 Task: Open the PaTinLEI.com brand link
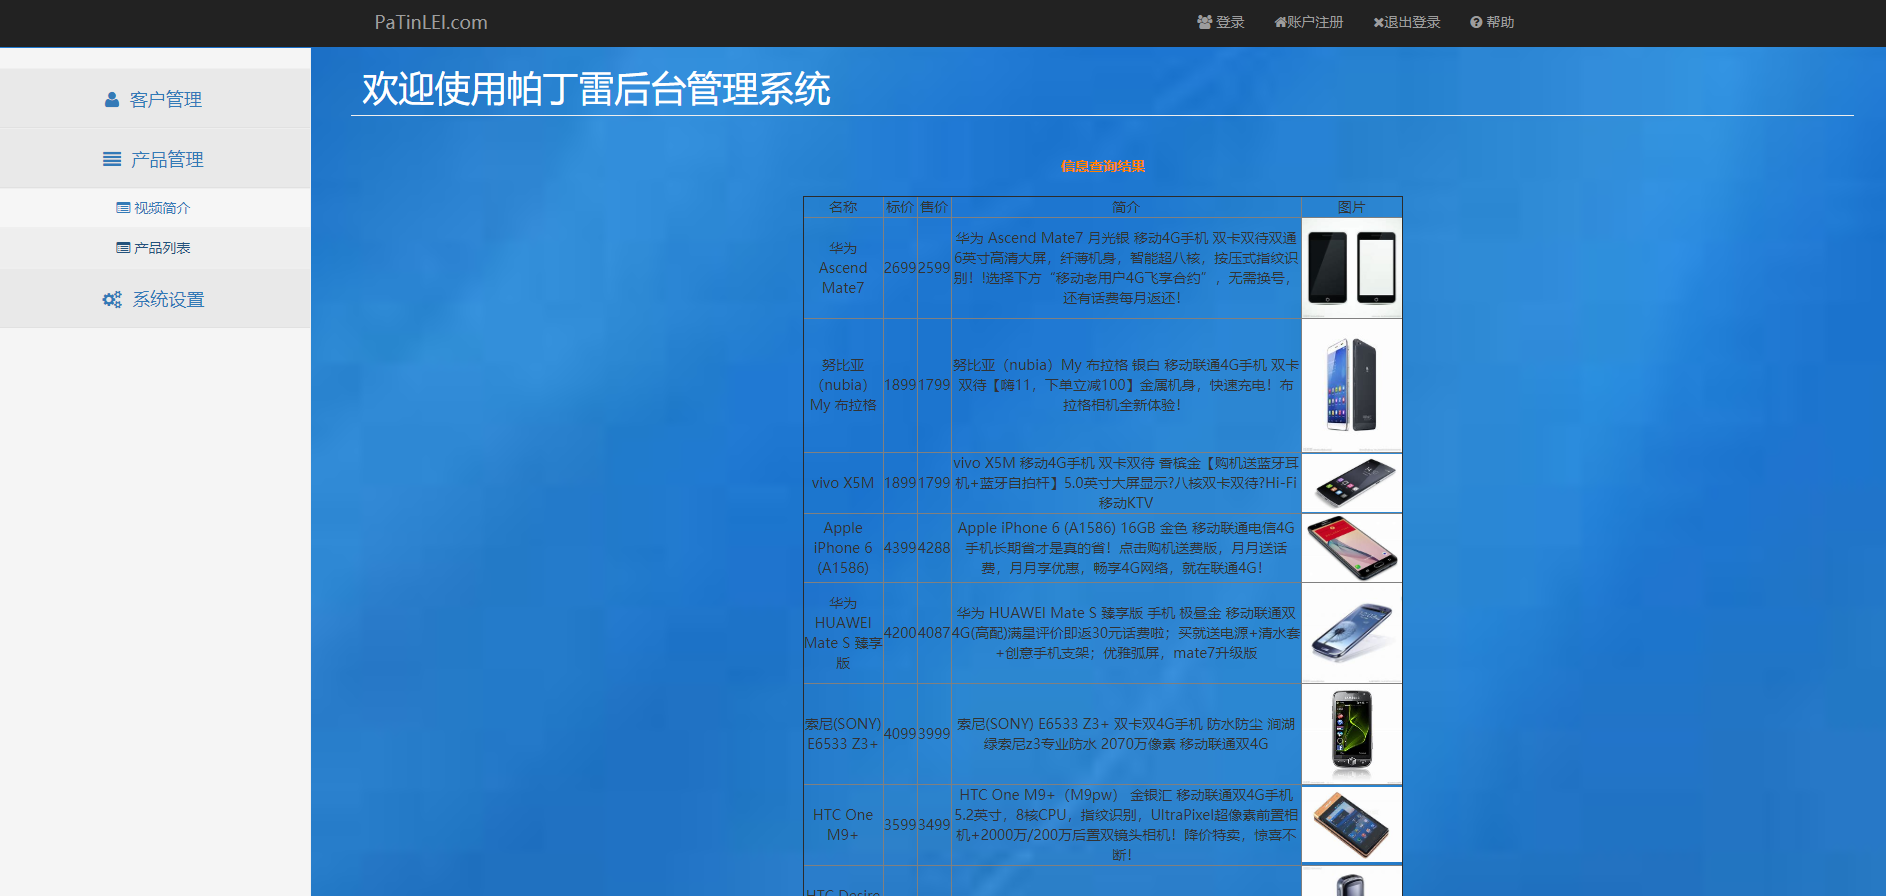click(431, 22)
